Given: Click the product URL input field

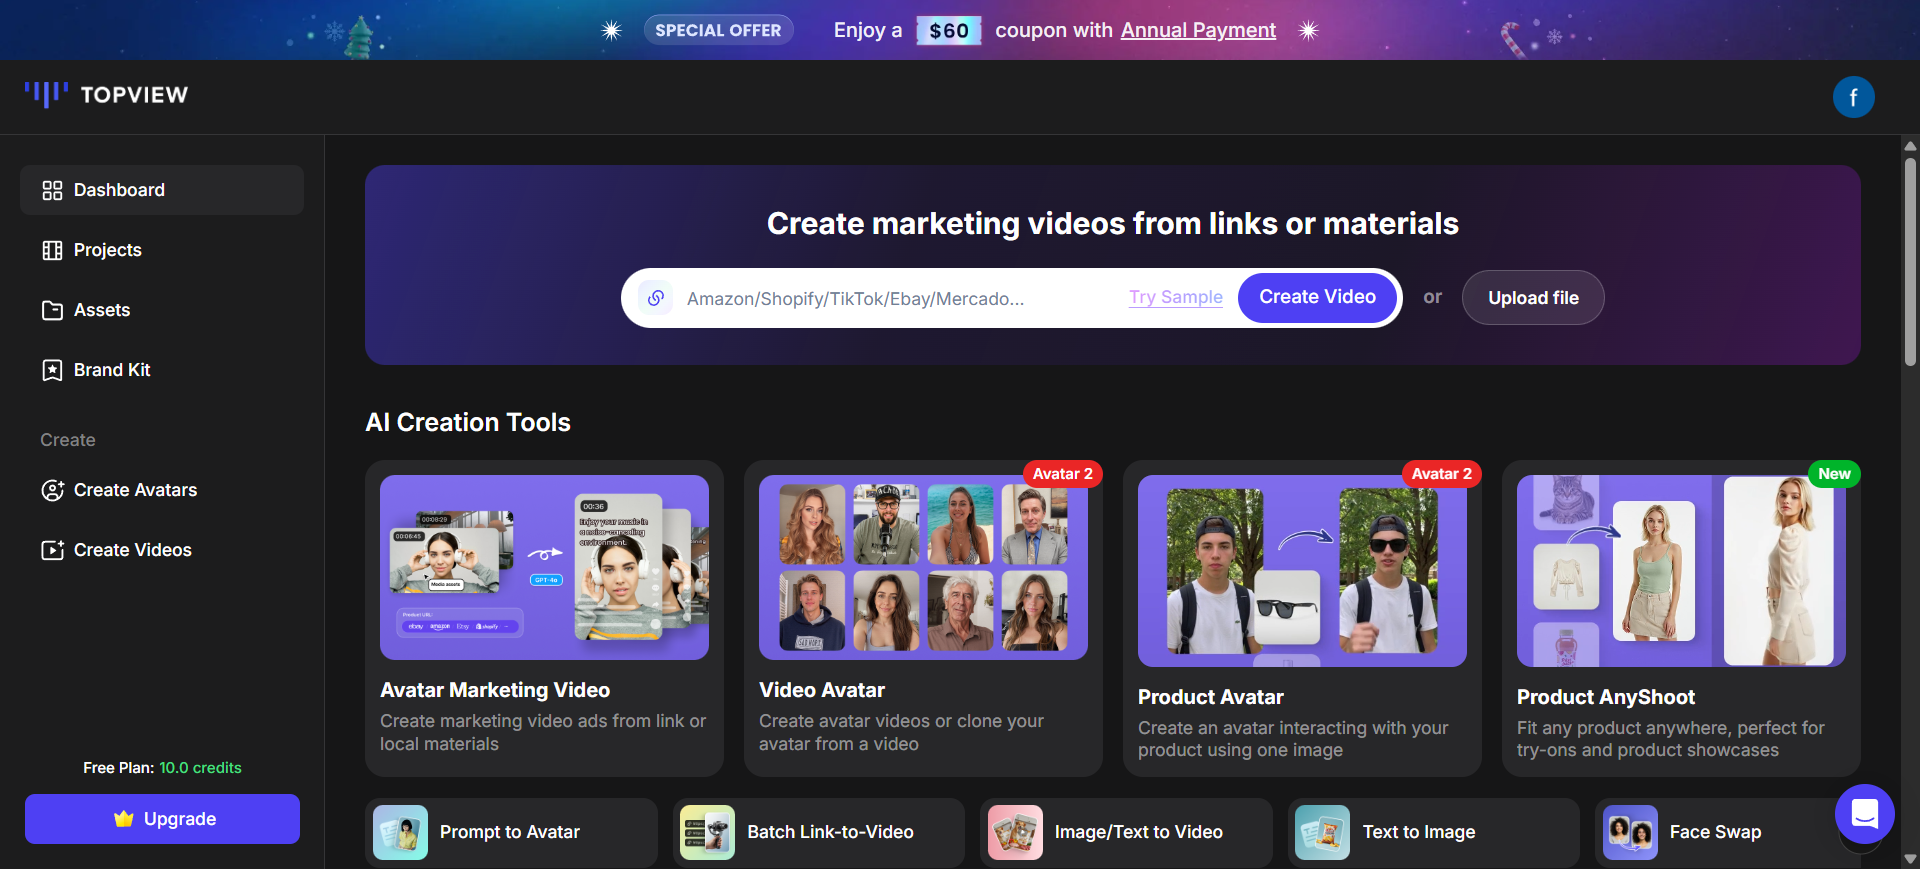Looking at the screenshot, I should 900,298.
